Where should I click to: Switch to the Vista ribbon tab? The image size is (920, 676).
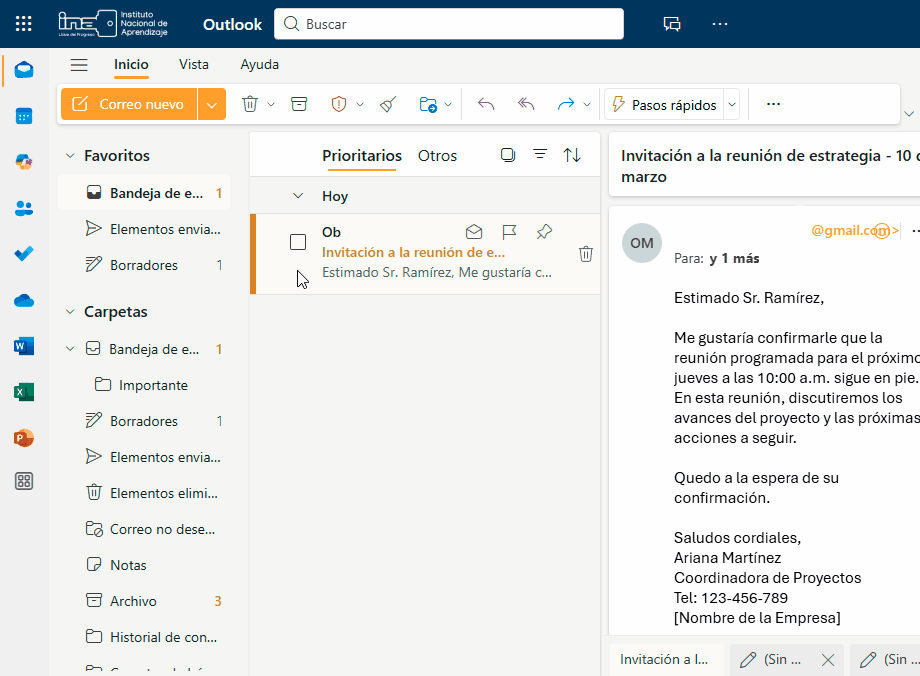(x=194, y=65)
